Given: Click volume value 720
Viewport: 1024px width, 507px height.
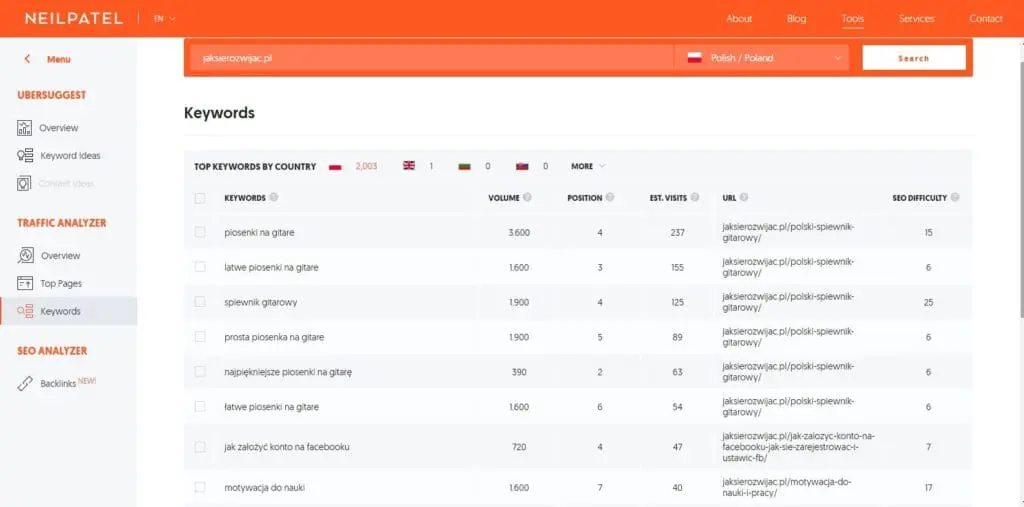Looking at the screenshot, I should coord(520,447).
